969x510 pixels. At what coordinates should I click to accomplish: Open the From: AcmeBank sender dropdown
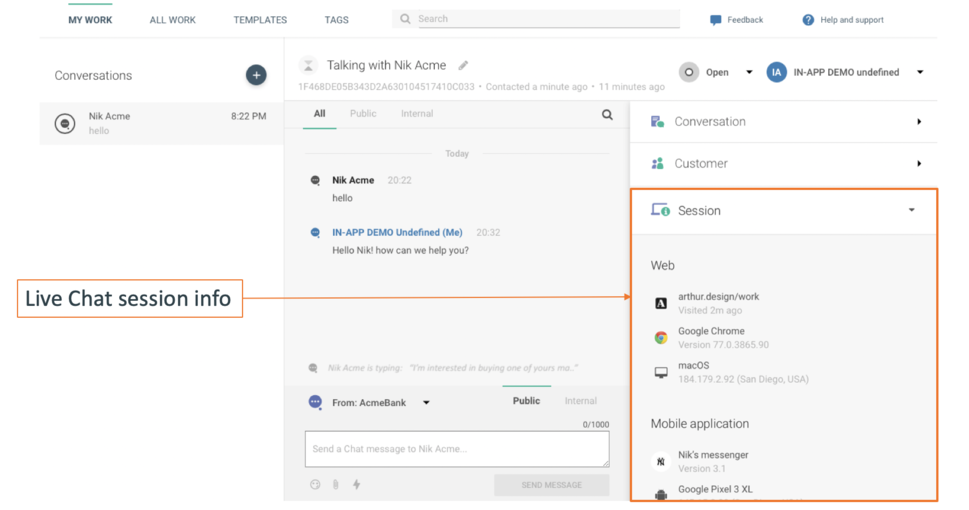[x=426, y=403]
